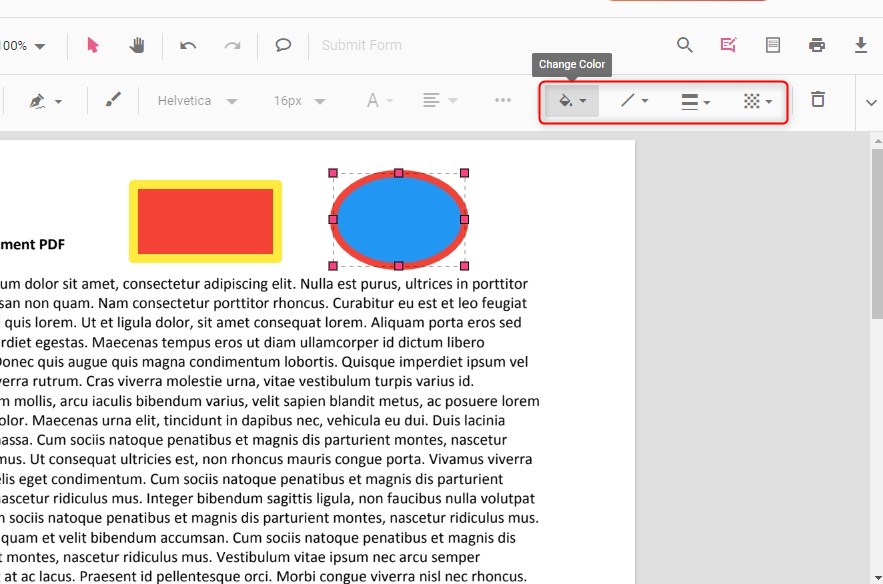Screen dimensions: 883x584
Task: Collapse the toolbar with the right chevron
Action: pos(871,100)
